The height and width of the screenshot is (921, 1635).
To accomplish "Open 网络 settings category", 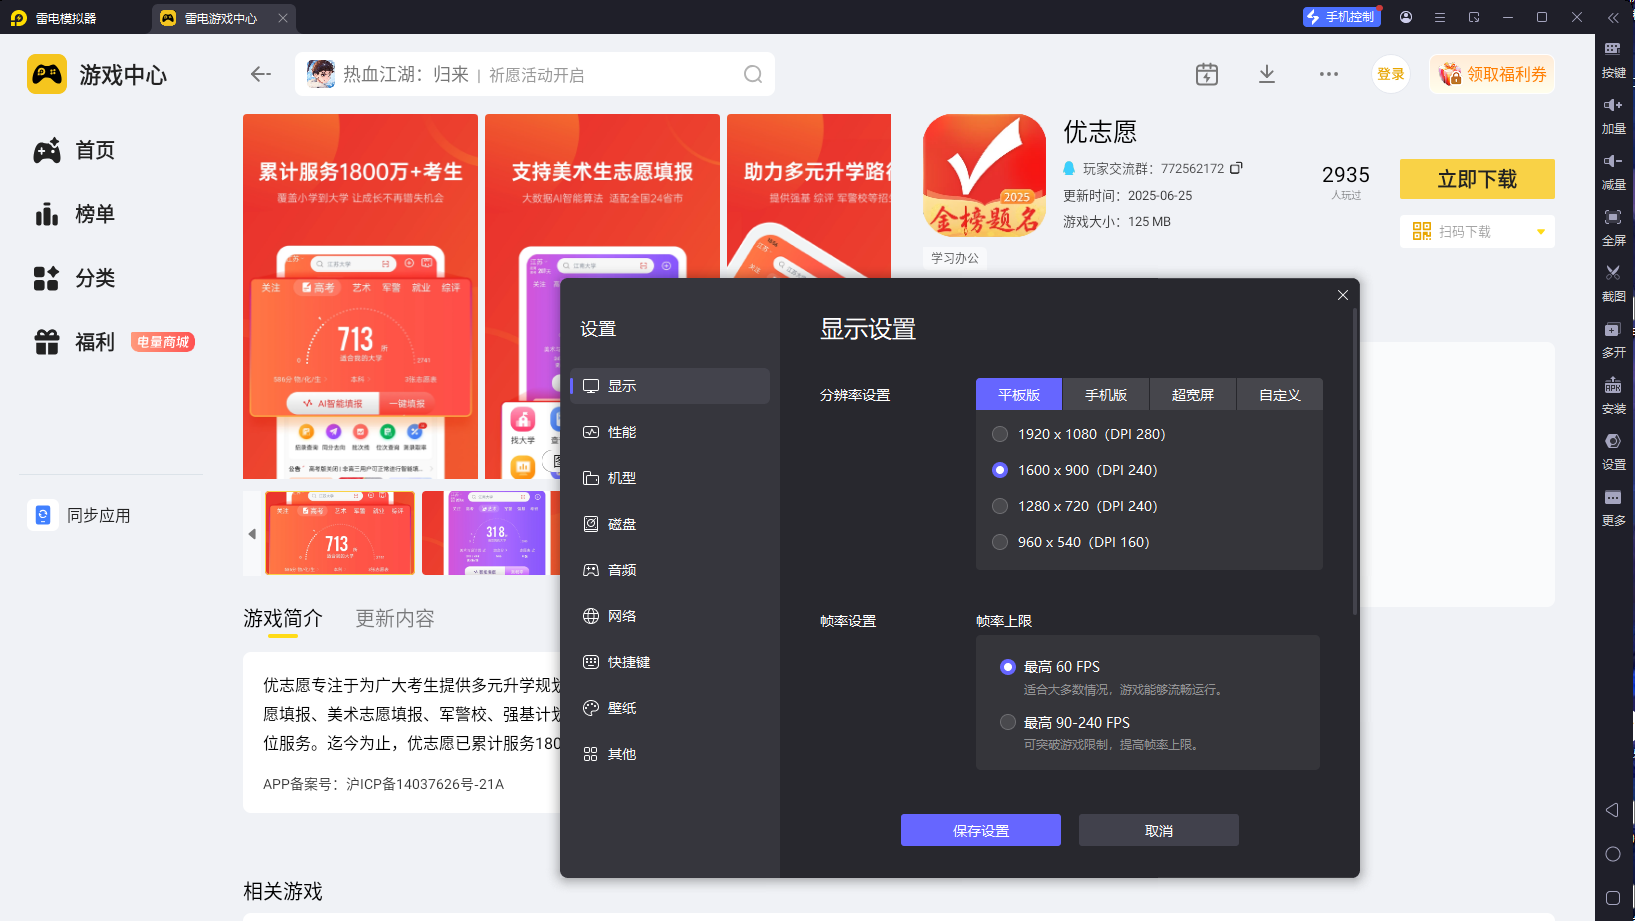I will coord(670,616).
